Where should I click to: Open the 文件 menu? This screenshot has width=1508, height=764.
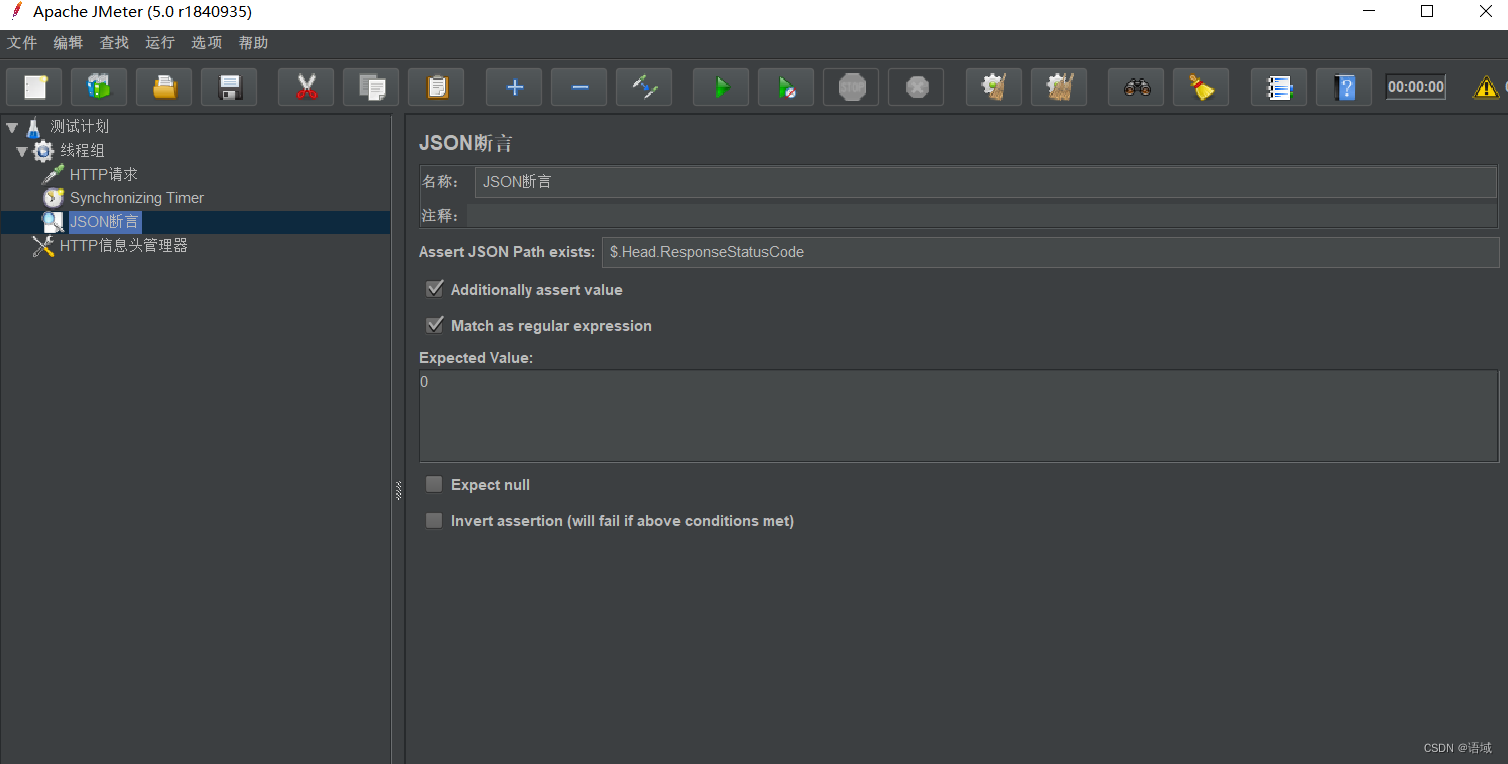22,43
